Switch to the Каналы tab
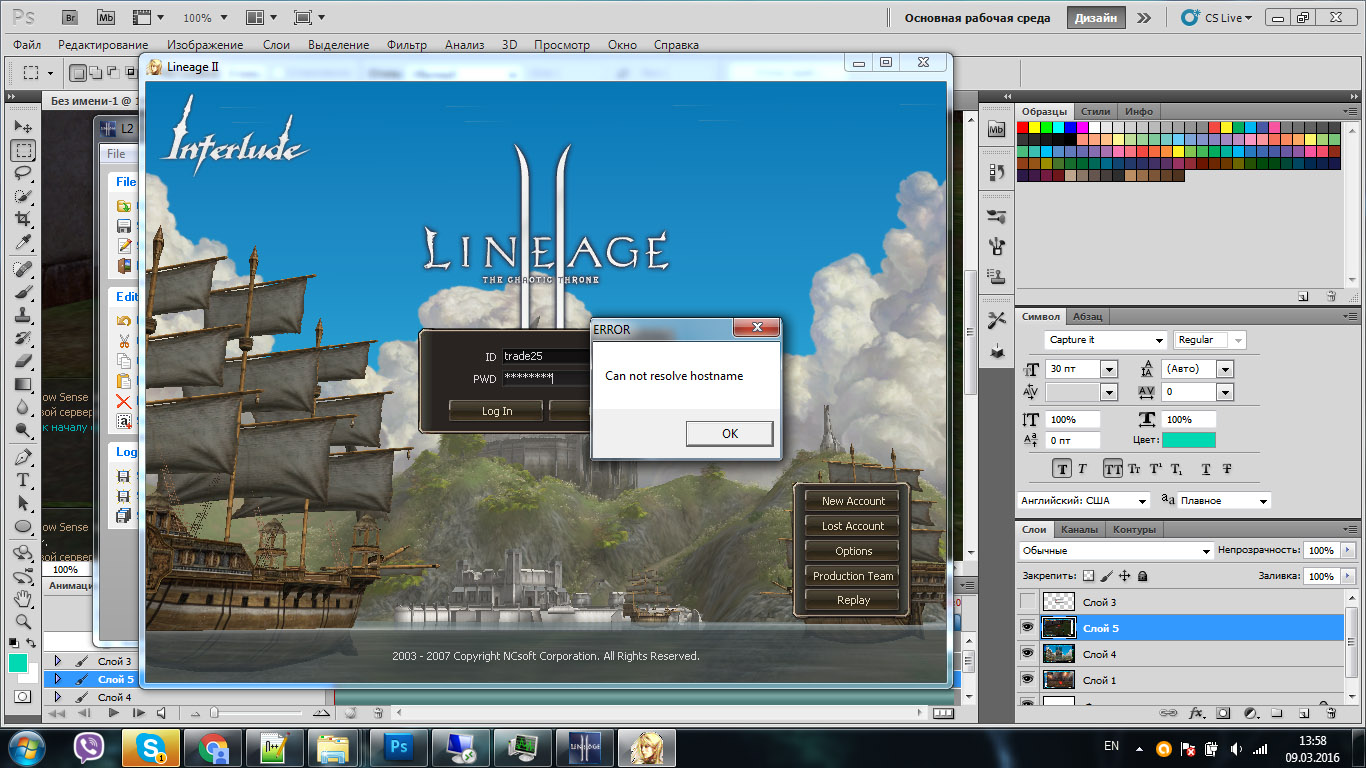 click(1078, 530)
